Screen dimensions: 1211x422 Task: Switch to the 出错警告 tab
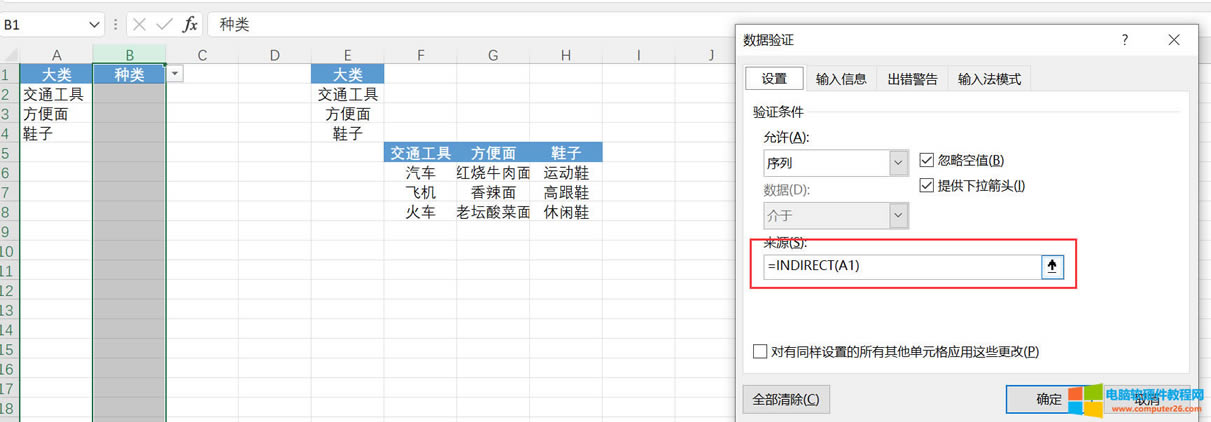click(x=912, y=79)
